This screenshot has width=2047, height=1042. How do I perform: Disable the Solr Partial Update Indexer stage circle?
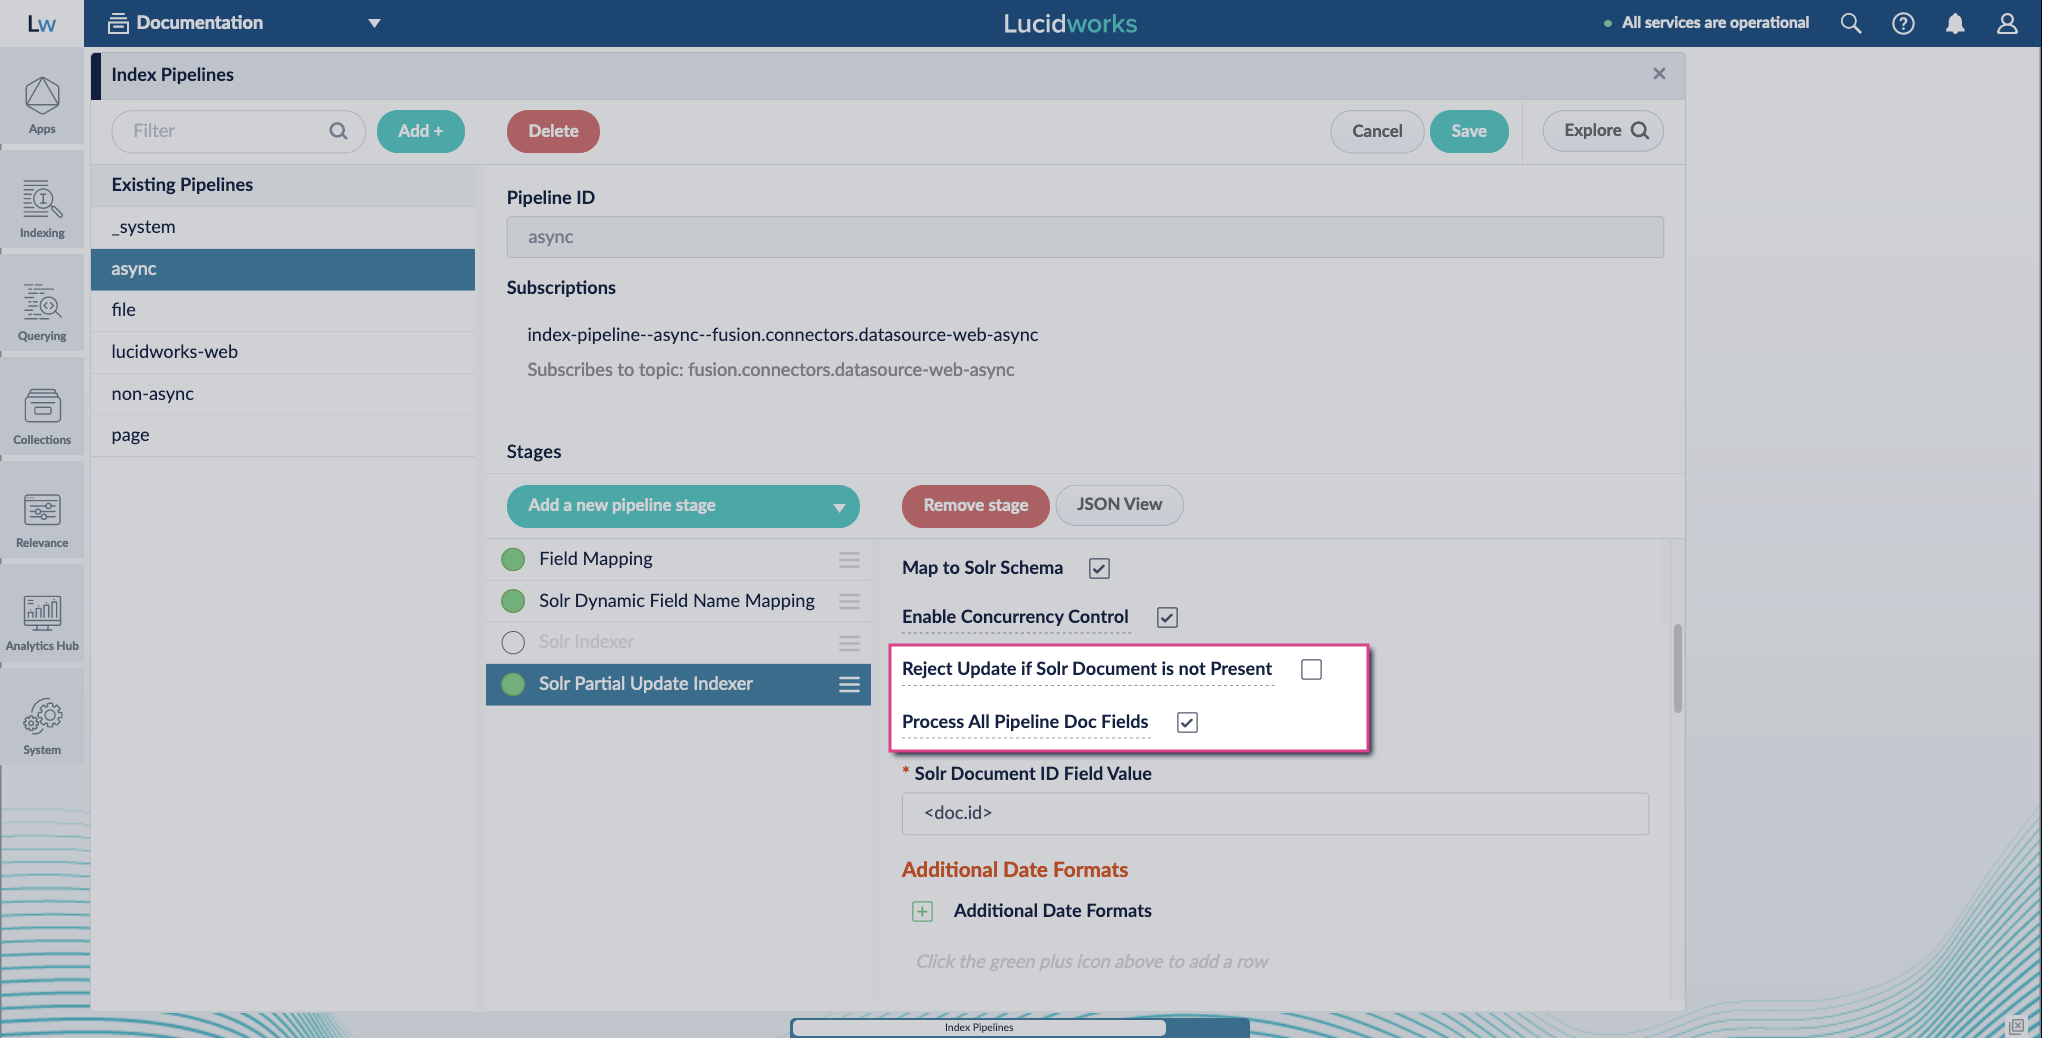pyautogui.click(x=513, y=684)
